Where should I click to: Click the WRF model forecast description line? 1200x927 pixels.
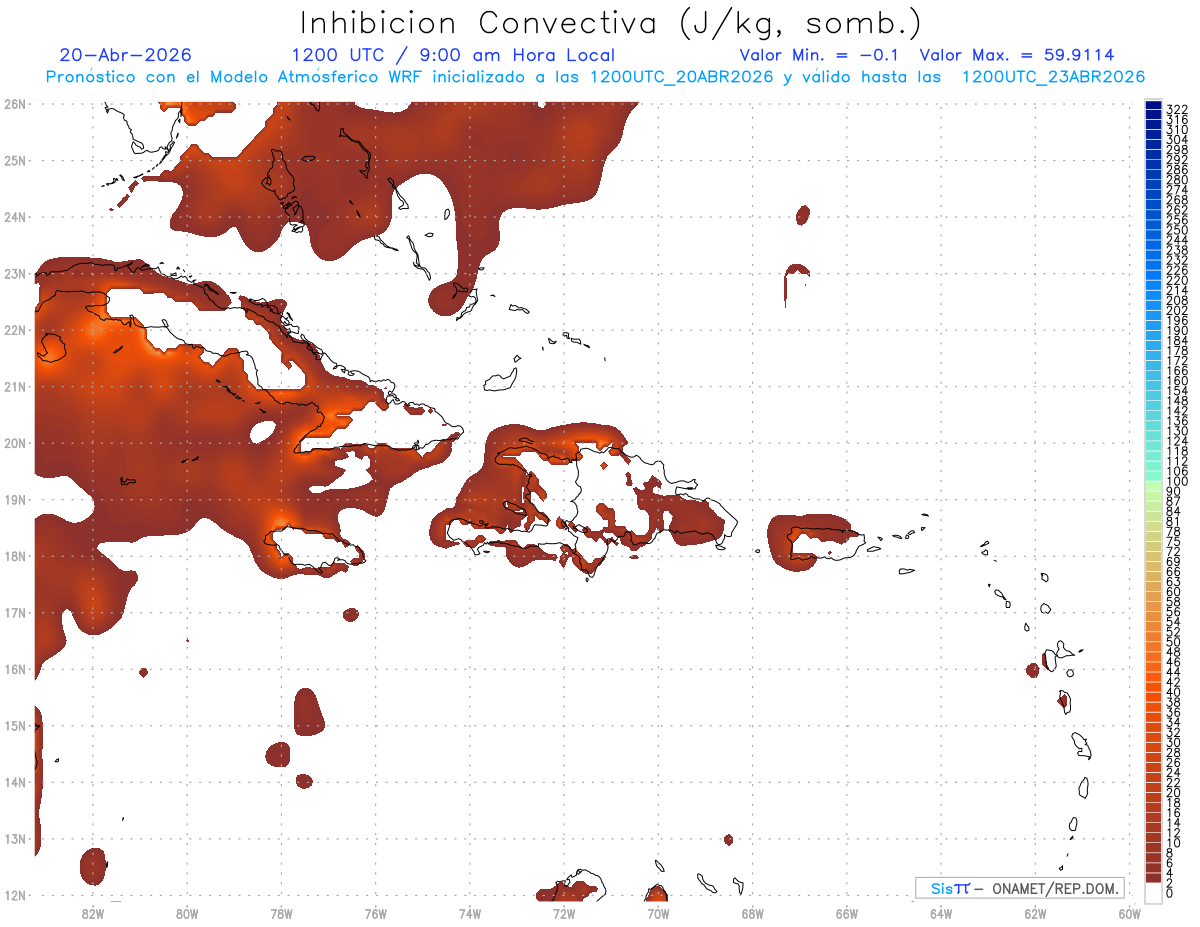click(x=595, y=77)
